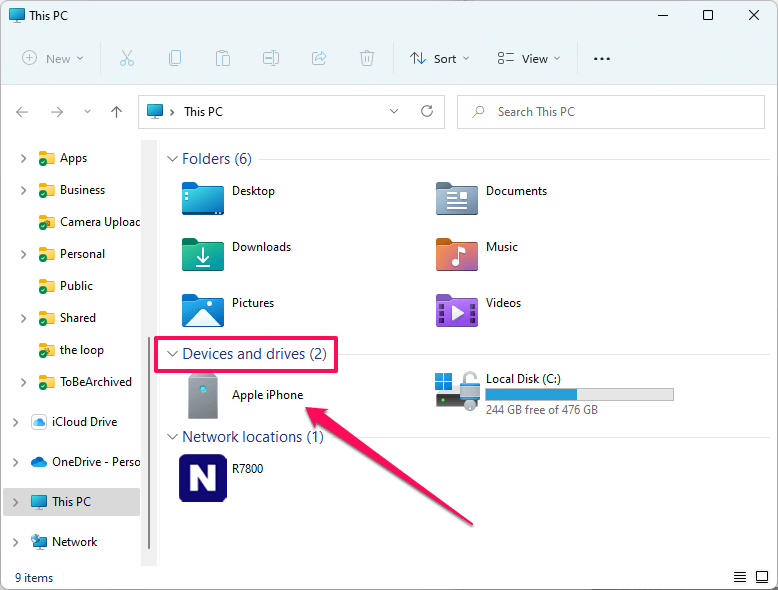The height and width of the screenshot is (590, 778).
Task: Click the navigation pane scrollbar
Action: point(149,443)
